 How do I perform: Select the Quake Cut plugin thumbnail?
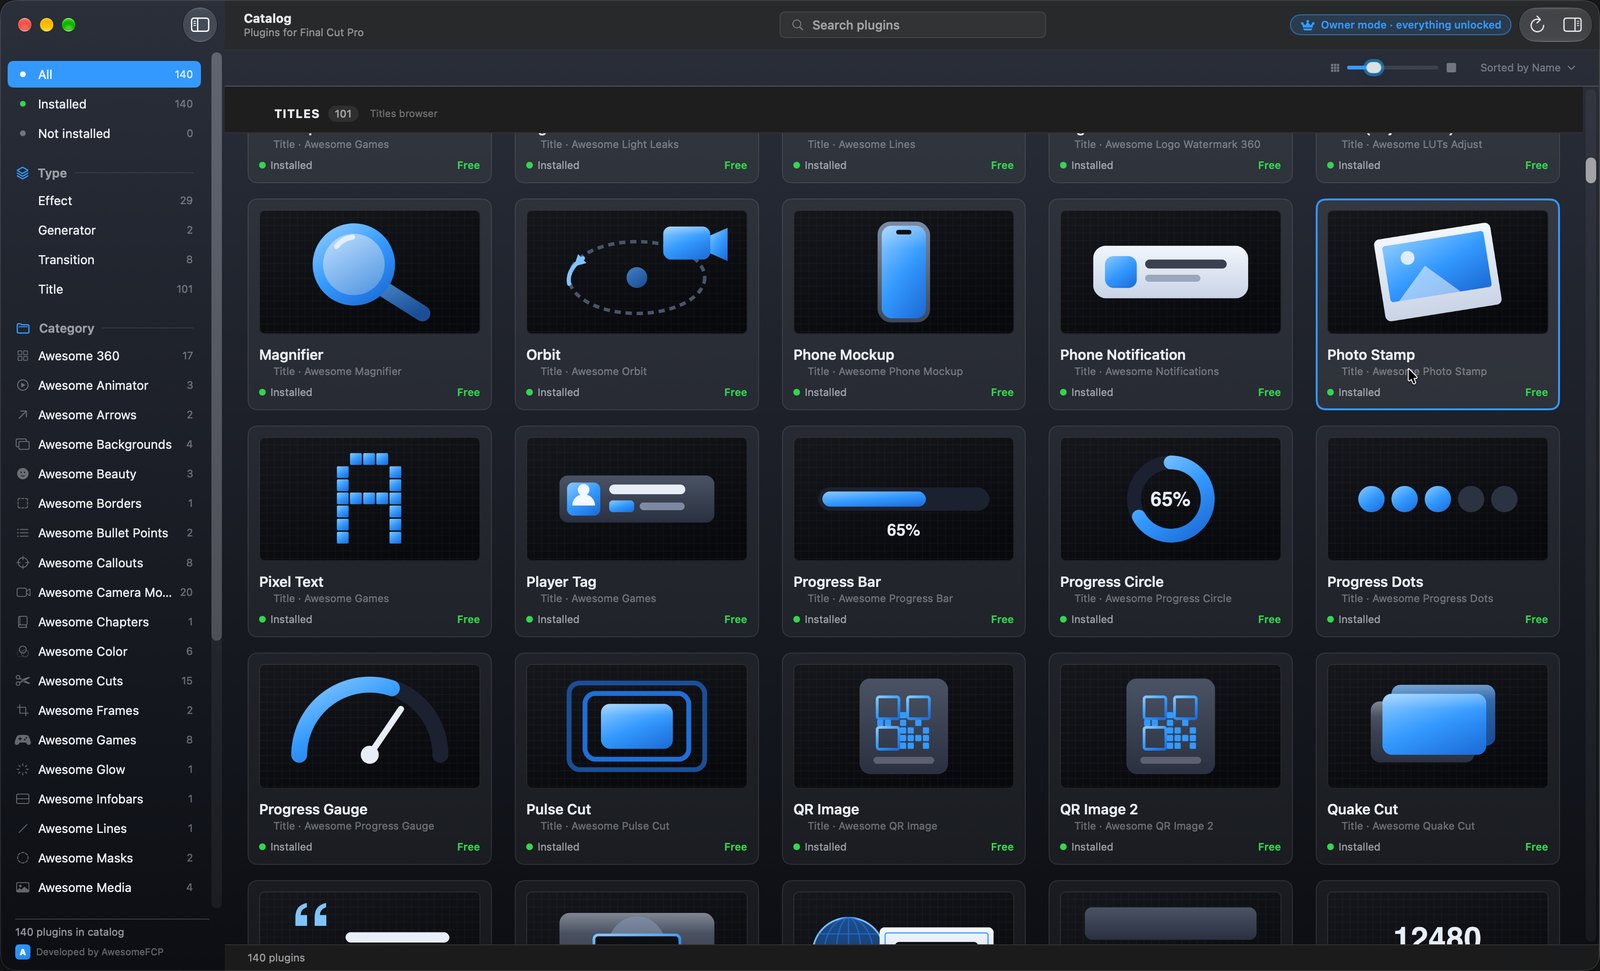click(1437, 726)
